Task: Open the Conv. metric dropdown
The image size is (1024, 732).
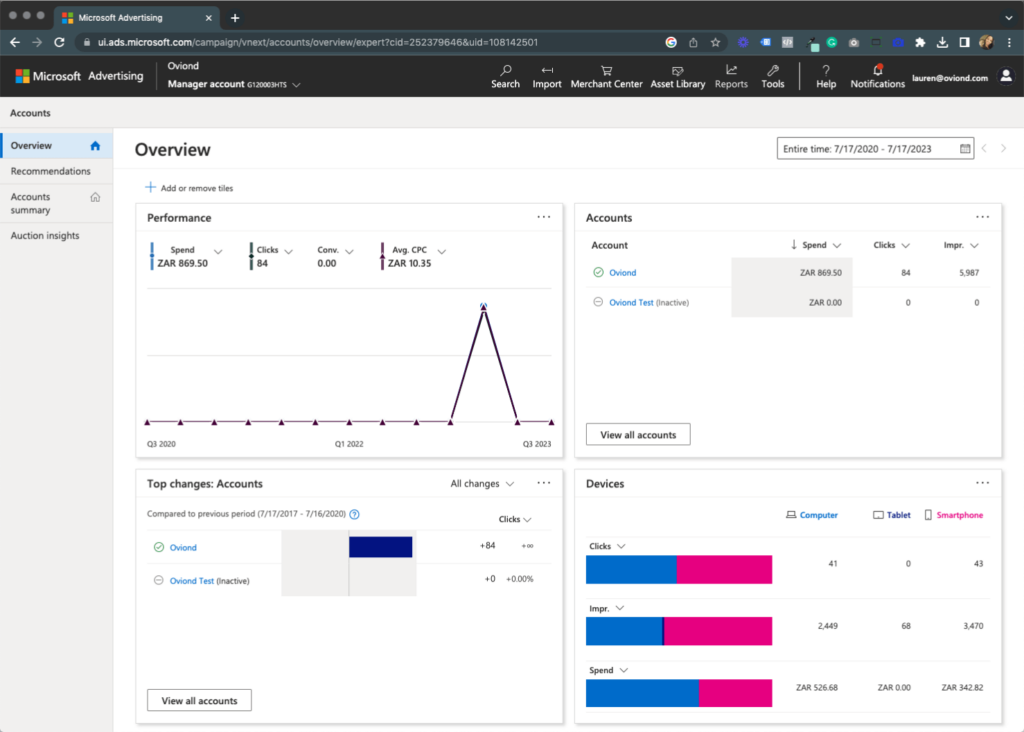Action: coord(349,251)
